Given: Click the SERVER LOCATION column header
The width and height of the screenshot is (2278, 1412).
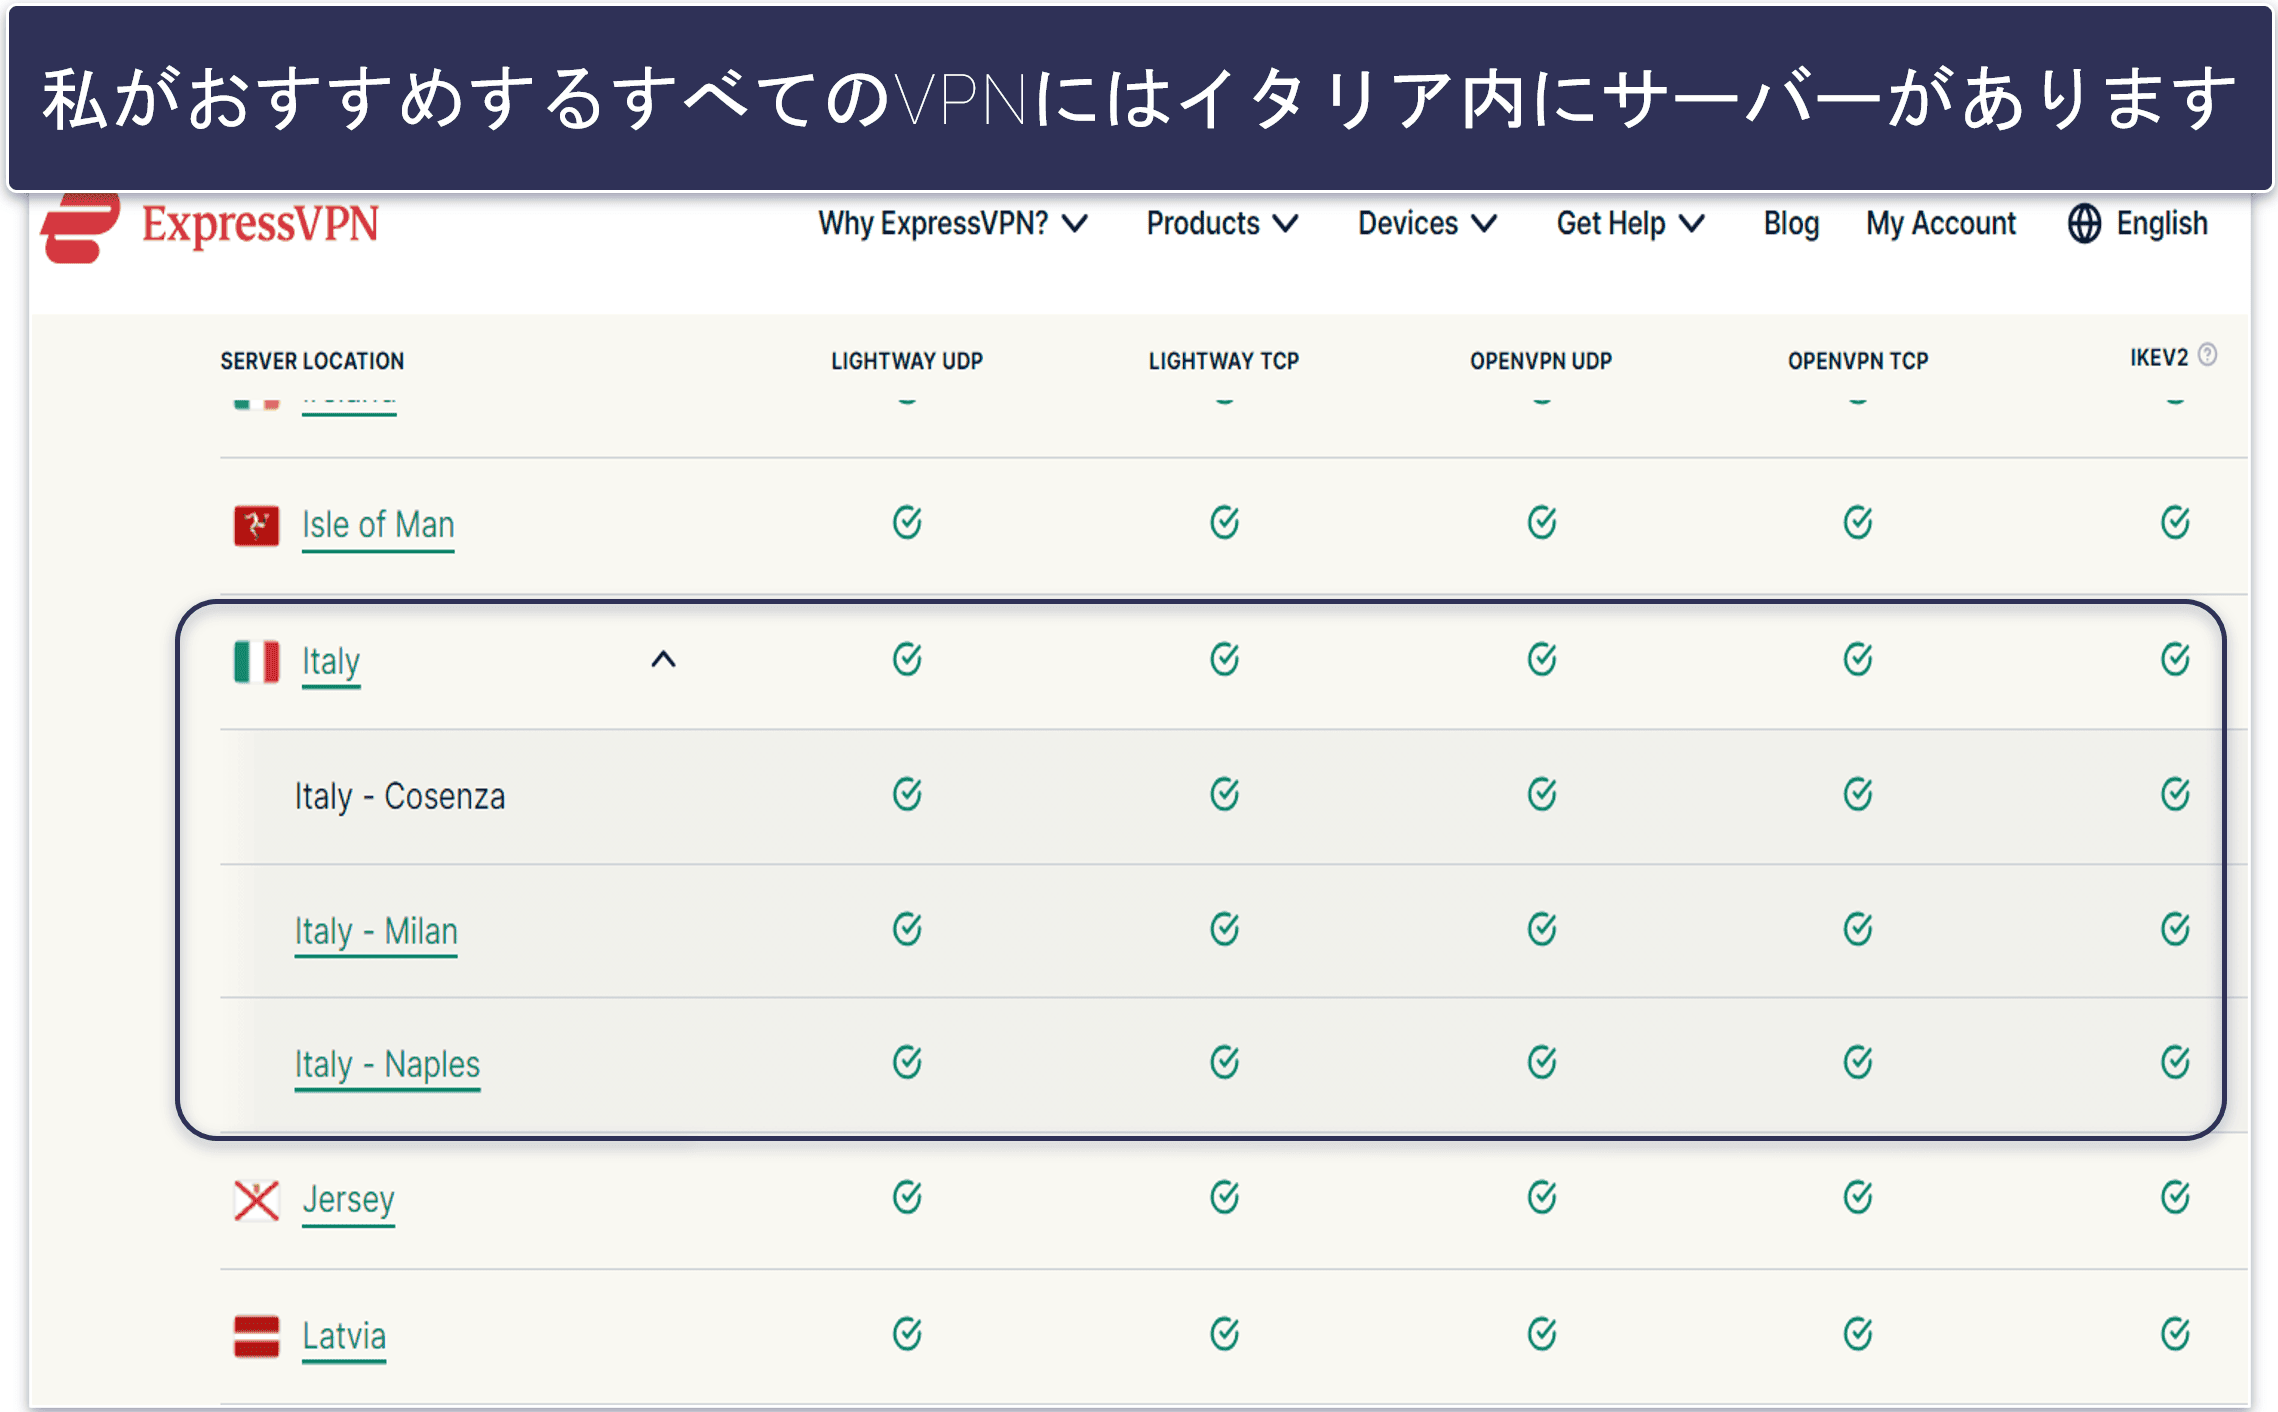Looking at the screenshot, I should [x=312, y=361].
